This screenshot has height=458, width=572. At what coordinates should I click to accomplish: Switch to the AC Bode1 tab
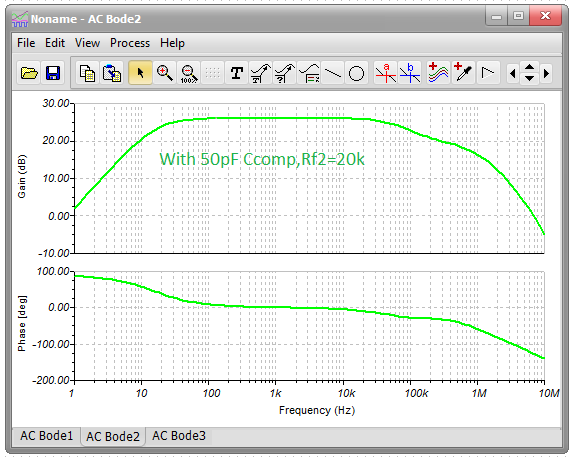click(x=46, y=436)
